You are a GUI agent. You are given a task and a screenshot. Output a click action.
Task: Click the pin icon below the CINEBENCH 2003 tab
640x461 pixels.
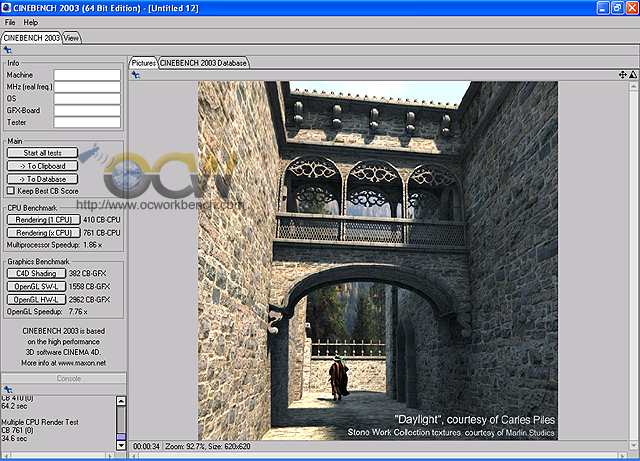pos(7,50)
